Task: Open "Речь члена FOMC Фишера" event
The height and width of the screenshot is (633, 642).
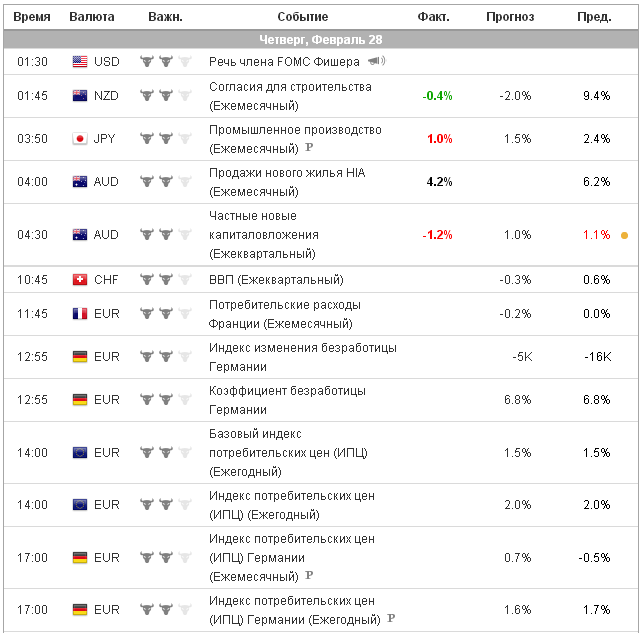Action: 283,62
